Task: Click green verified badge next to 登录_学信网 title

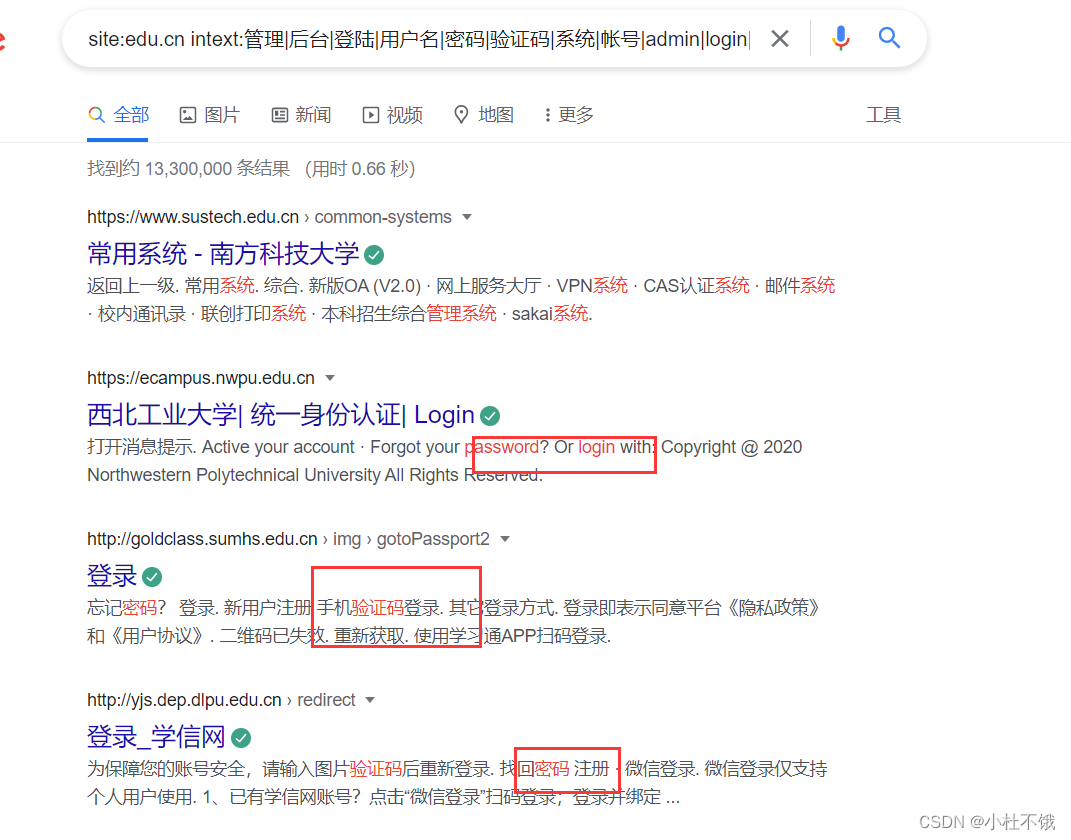Action: [240, 738]
